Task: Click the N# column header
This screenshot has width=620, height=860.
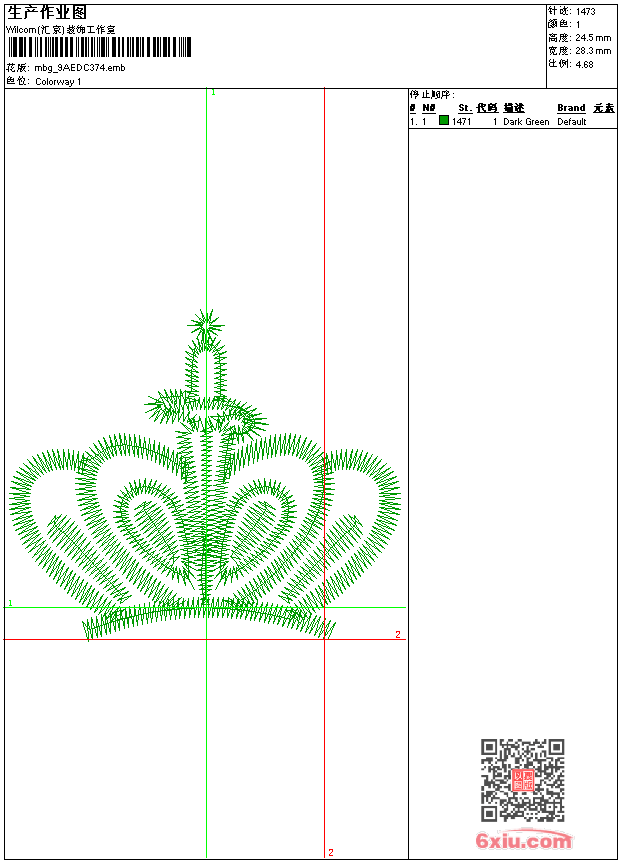Action: pyautogui.click(x=429, y=108)
